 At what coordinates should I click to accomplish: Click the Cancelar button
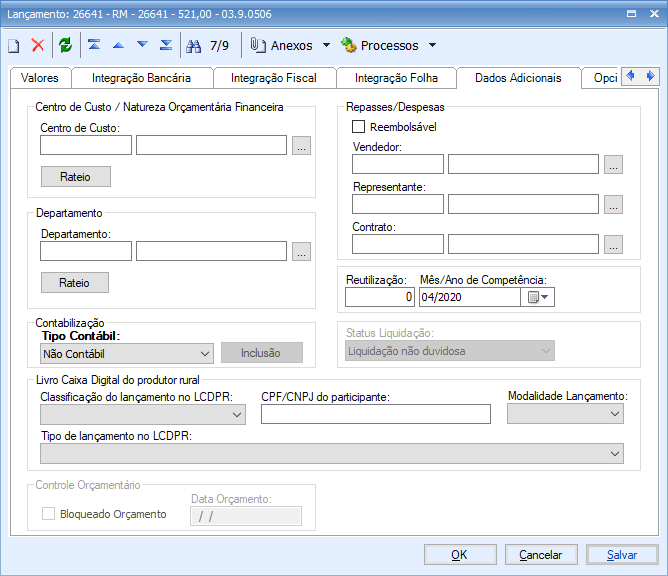pos(541,555)
